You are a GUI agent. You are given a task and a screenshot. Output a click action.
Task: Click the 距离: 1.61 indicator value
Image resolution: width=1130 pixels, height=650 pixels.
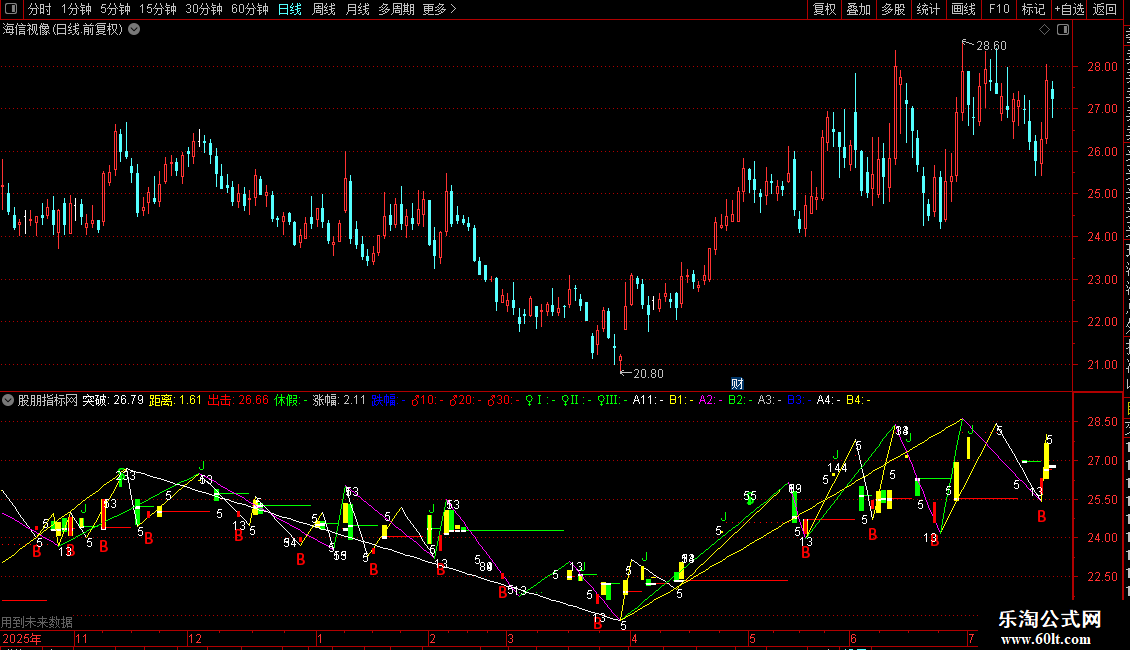(x=175, y=400)
